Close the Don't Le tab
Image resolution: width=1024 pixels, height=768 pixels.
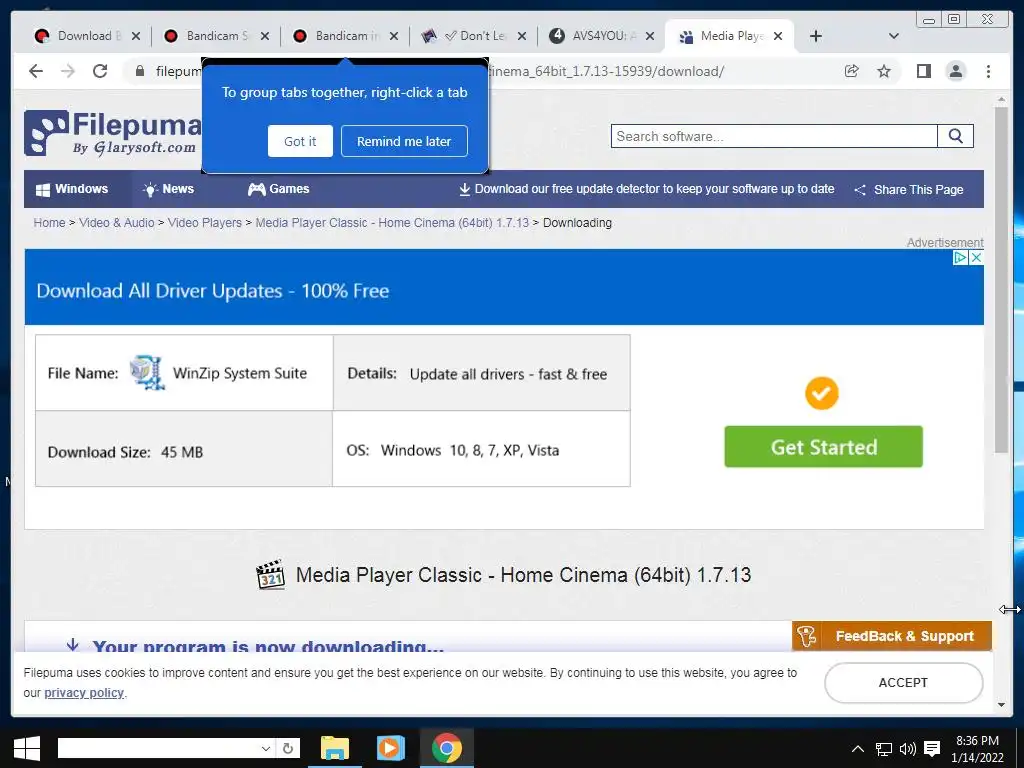[x=522, y=36]
